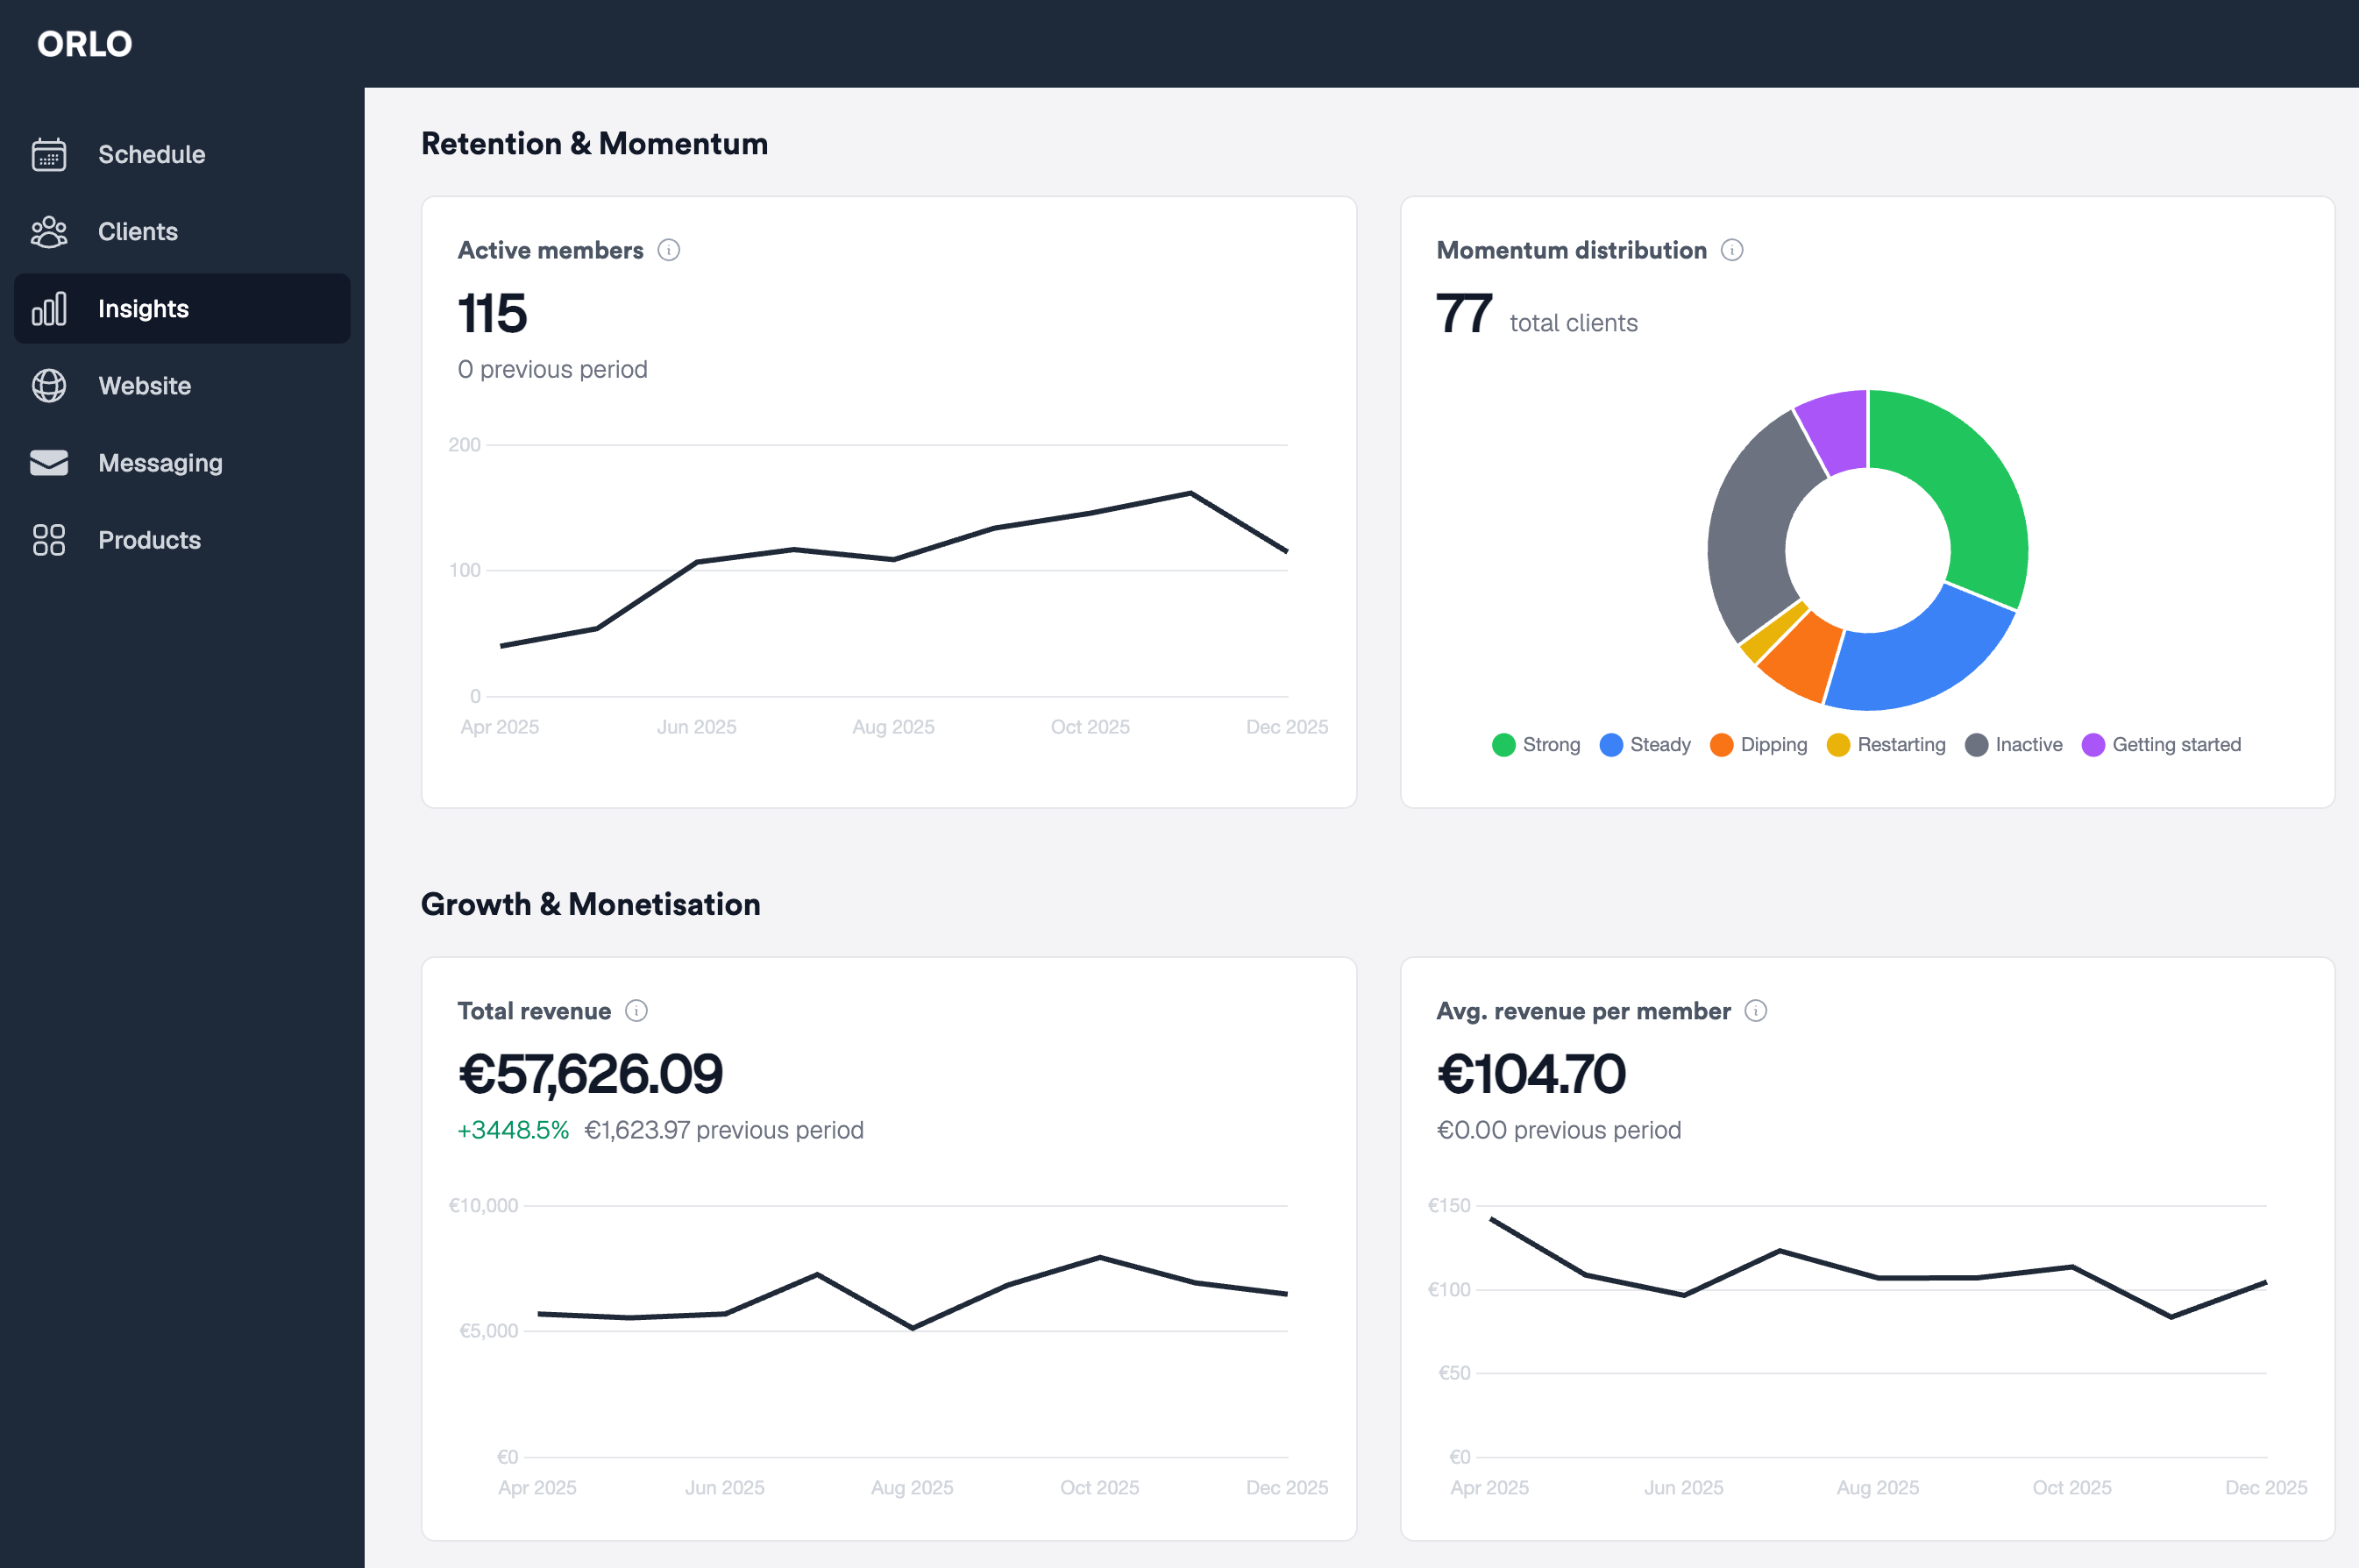Viewport: 2359px width, 1568px height.
Task: Click the Schedule calendar icon
Action: pos(49,155)
